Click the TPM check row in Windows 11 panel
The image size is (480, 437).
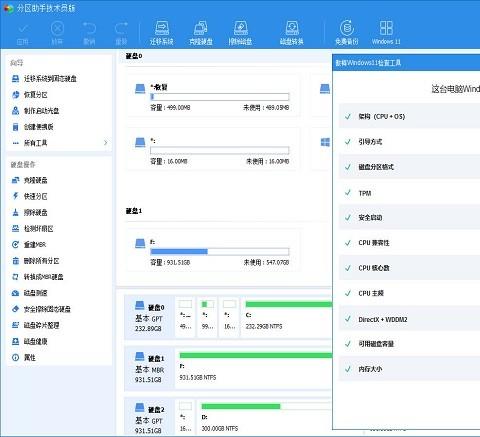409,193
